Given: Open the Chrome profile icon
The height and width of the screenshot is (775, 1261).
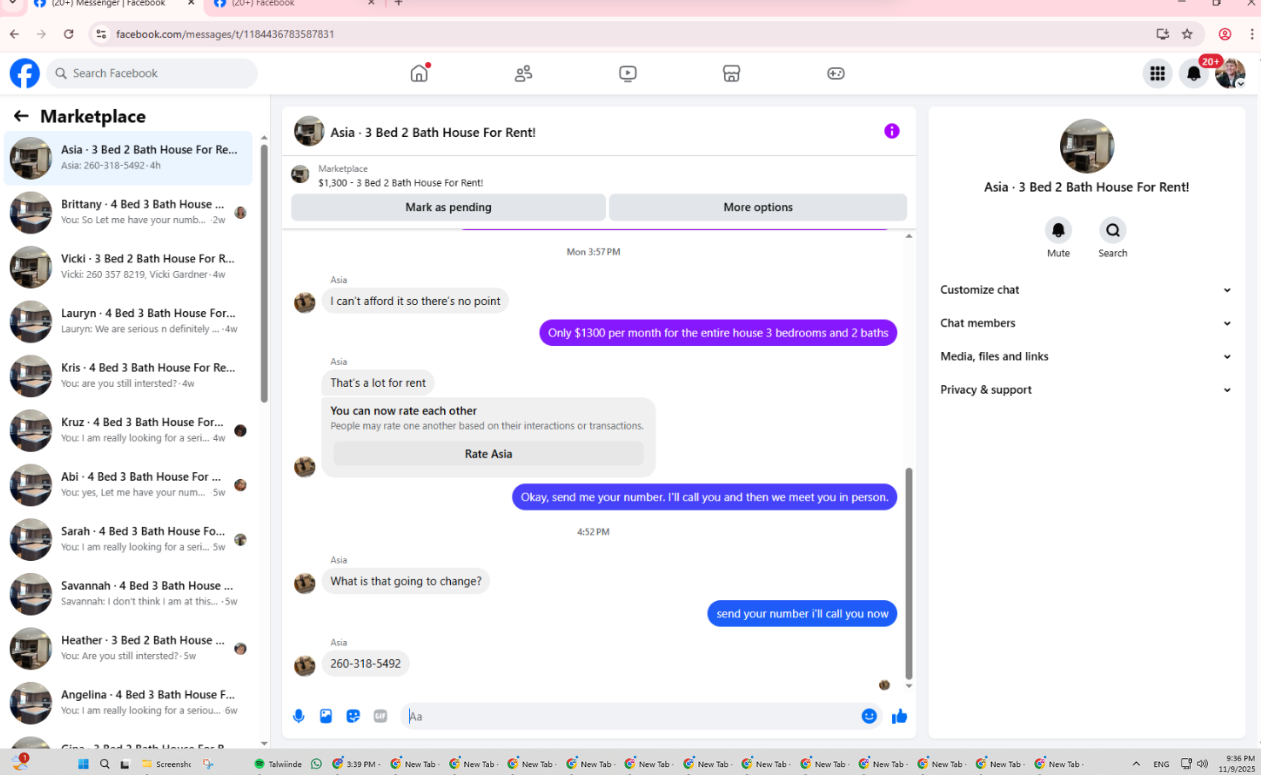Looking at the screenshot, I should point(1225,34).
